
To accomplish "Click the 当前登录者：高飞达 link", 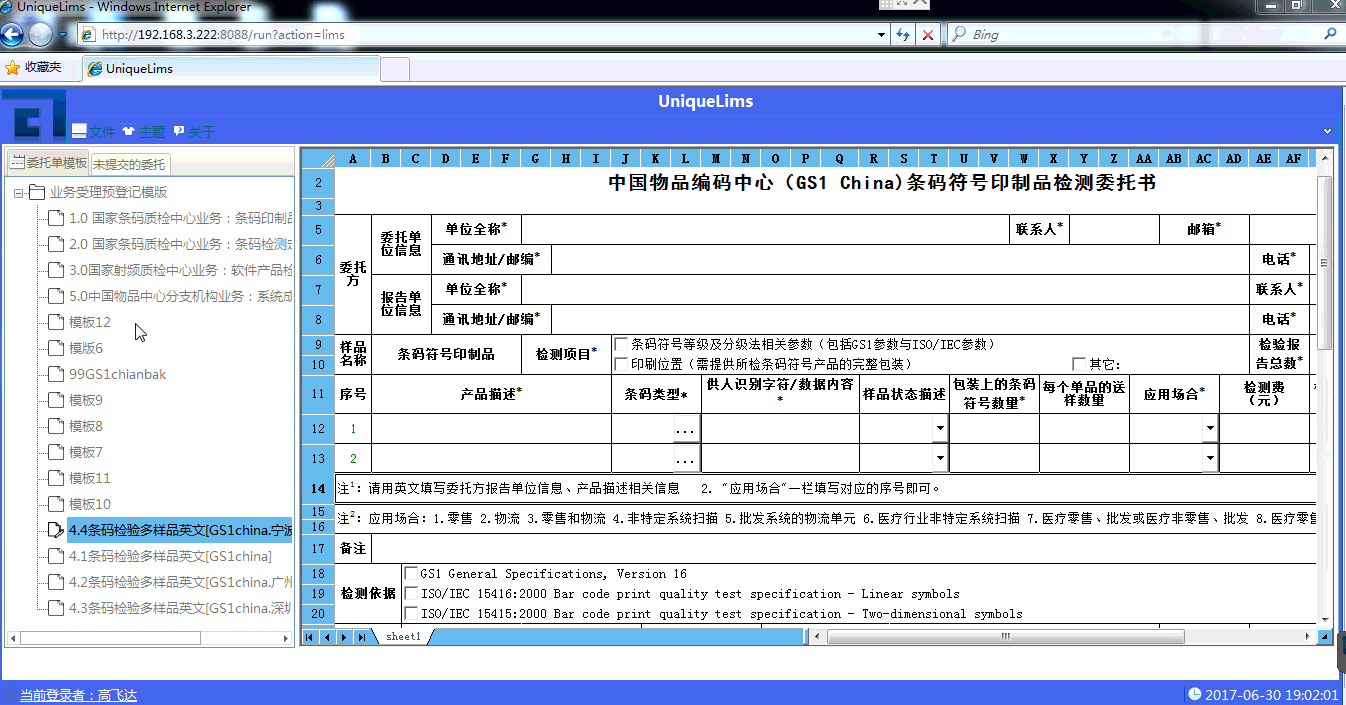I will 78,695.
